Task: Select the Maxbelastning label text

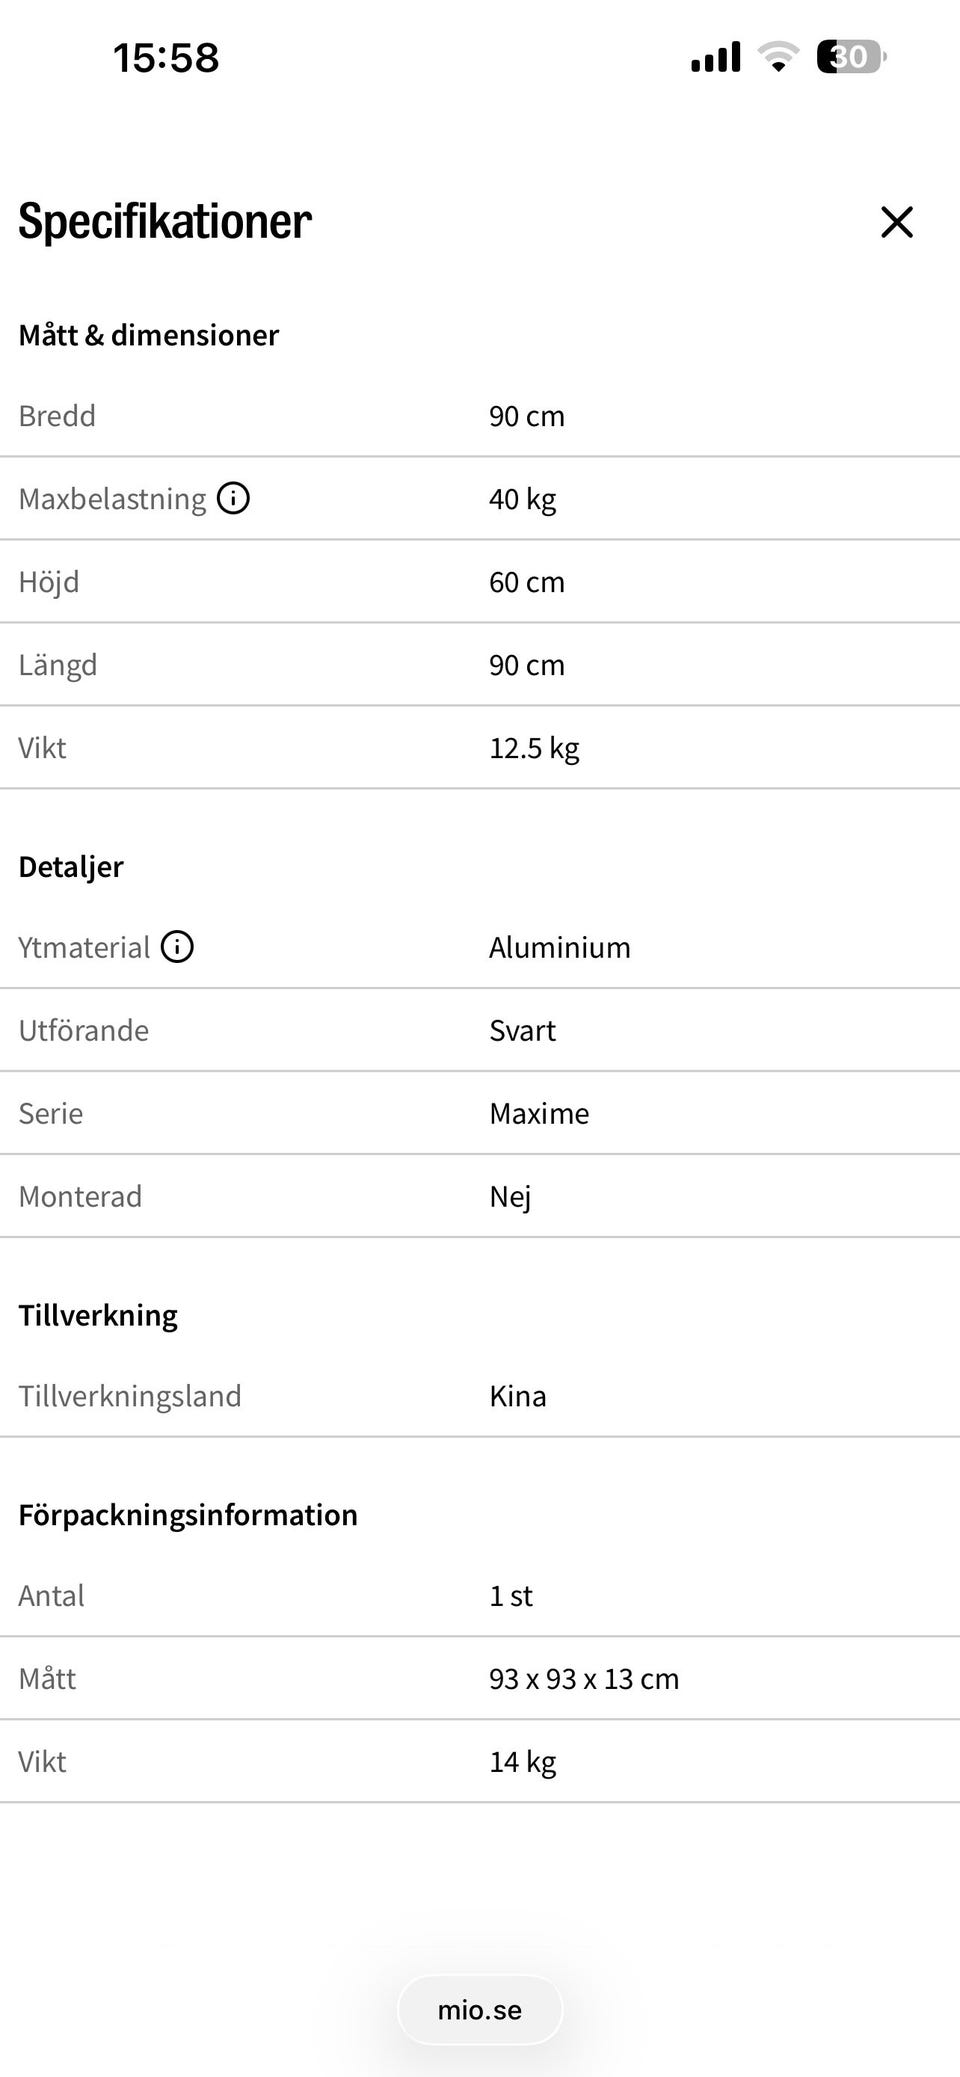Action: click(112, 498)
